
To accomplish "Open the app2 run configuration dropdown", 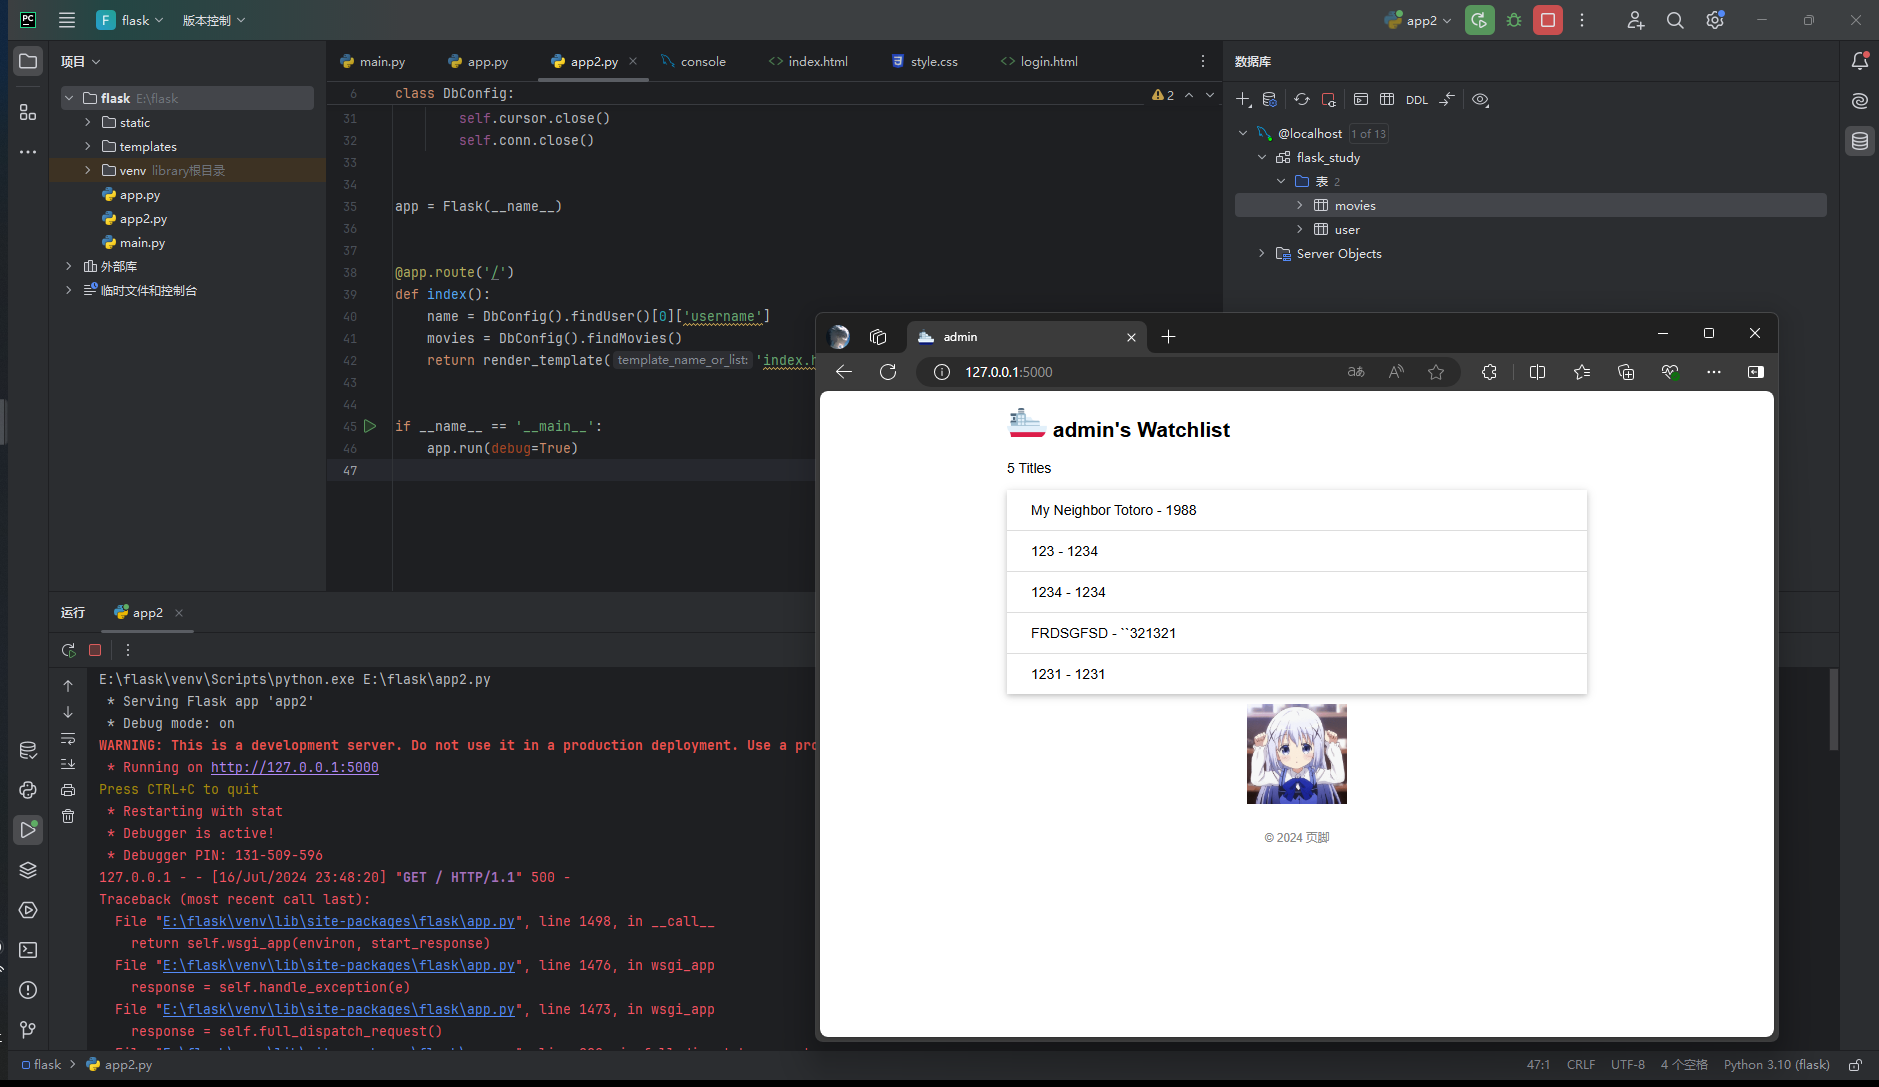I will click(1420, 20).
